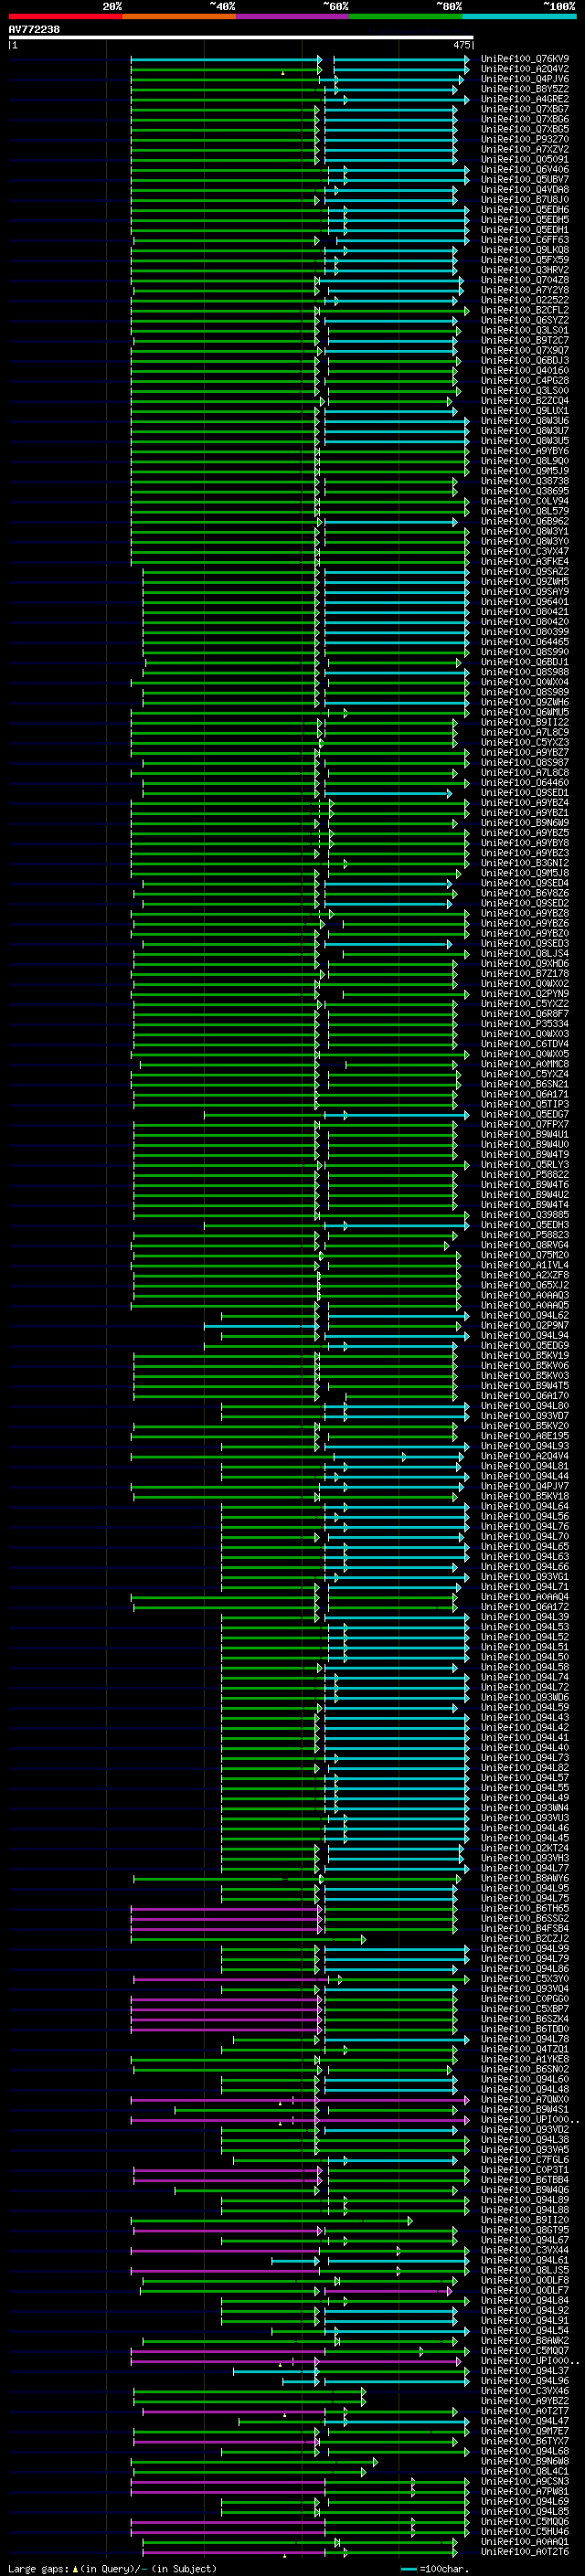Select label UniRef100_A7QWX0
Screen dimensions: 585x2576
525,2100
